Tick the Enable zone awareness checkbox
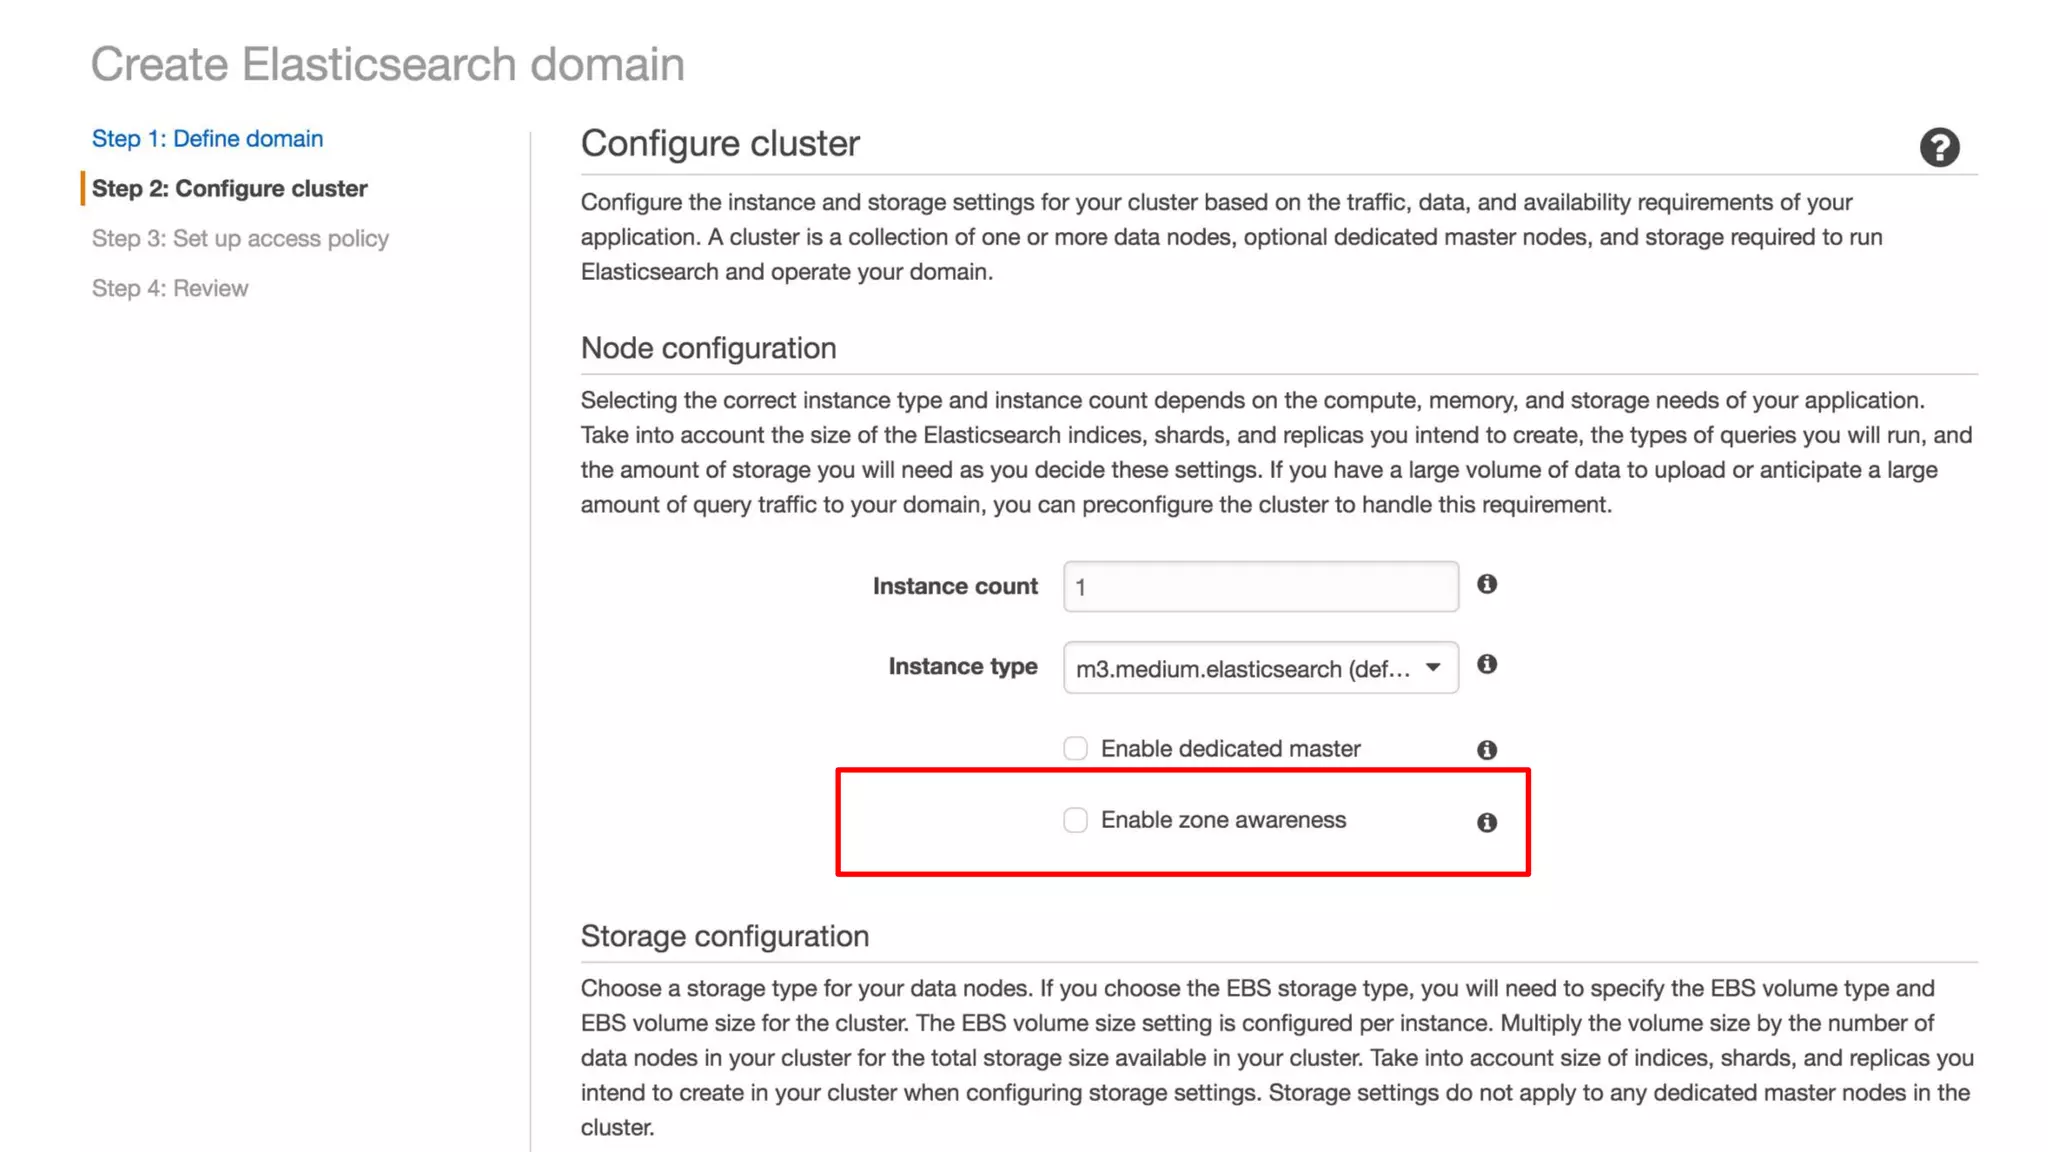Image resolution: width=2048 pixels, height=1152 pixels. (x=1075, y=820)
